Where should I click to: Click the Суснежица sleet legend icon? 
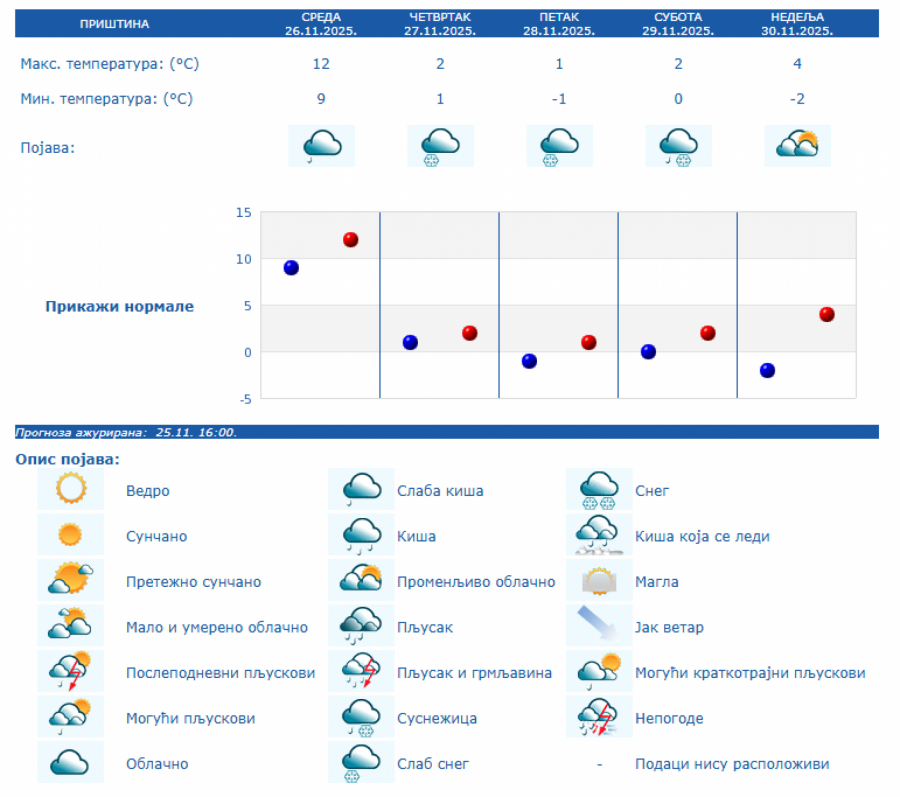[x=361, y=717]
